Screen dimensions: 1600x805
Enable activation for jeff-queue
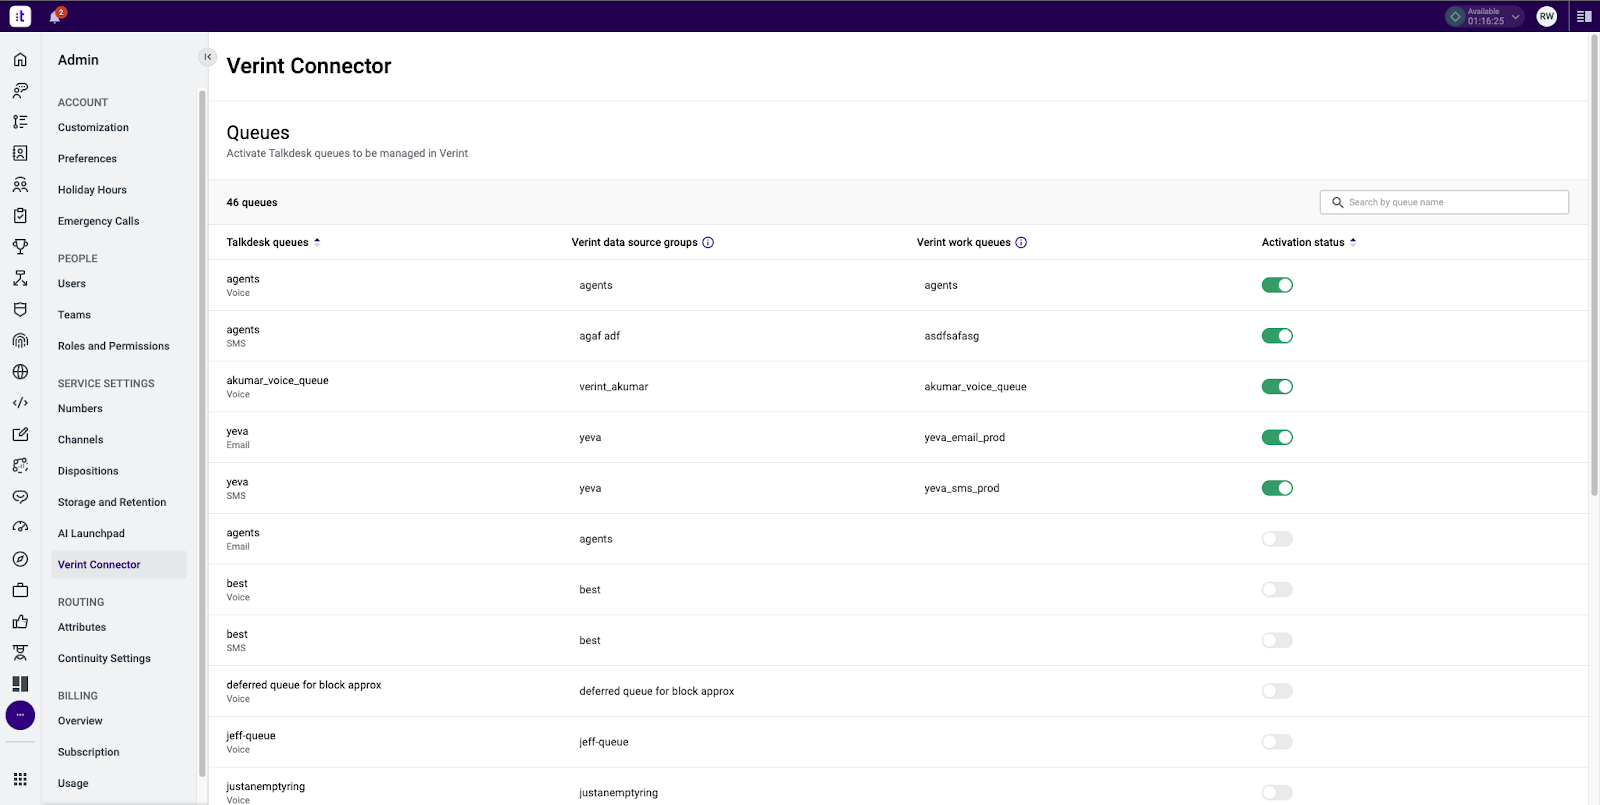click(x=1277, y=742)
